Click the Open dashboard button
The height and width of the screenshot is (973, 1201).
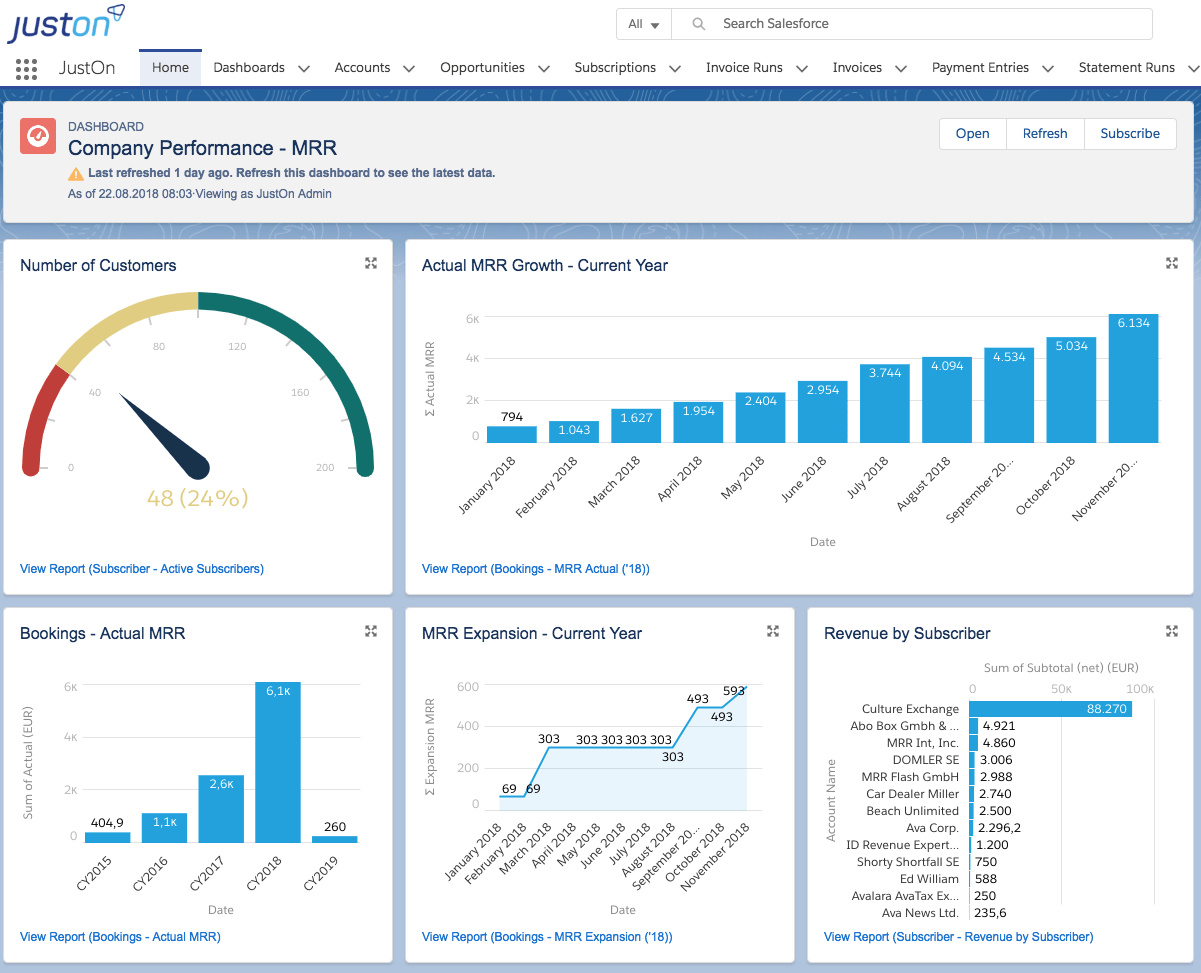coord(972,134)
